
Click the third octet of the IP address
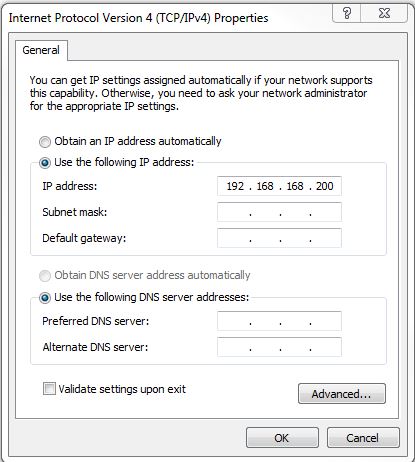point(295,186)
